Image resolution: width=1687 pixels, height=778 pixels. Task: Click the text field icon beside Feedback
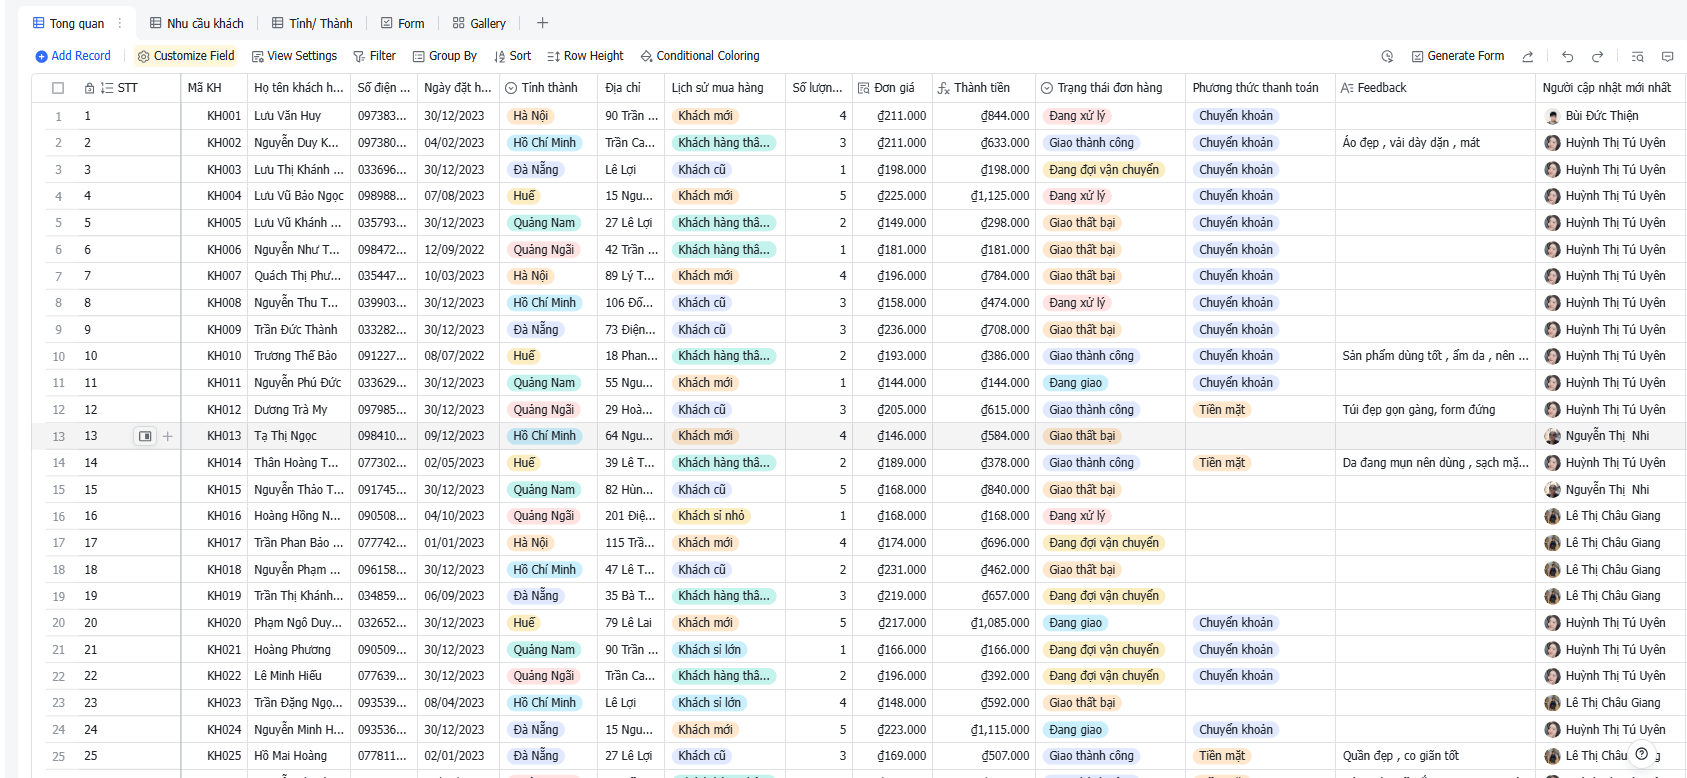click(1347, 88)
